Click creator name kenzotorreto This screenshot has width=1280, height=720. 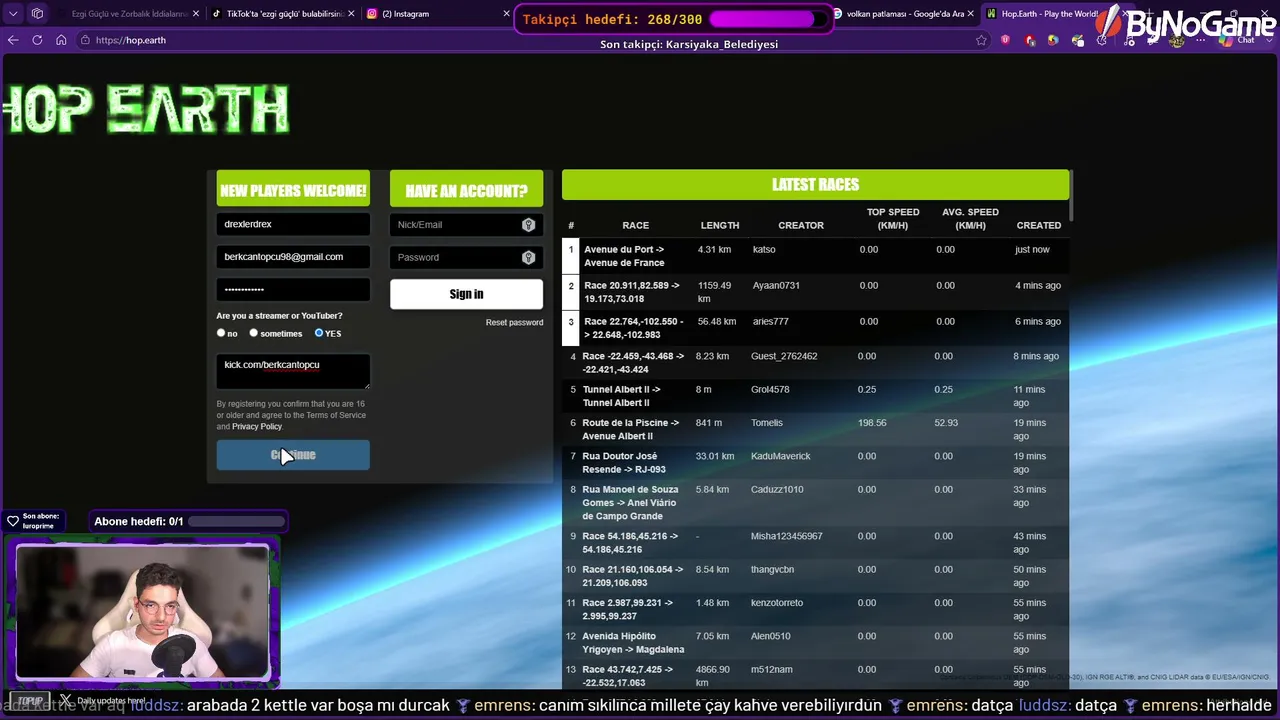(777, 603)
